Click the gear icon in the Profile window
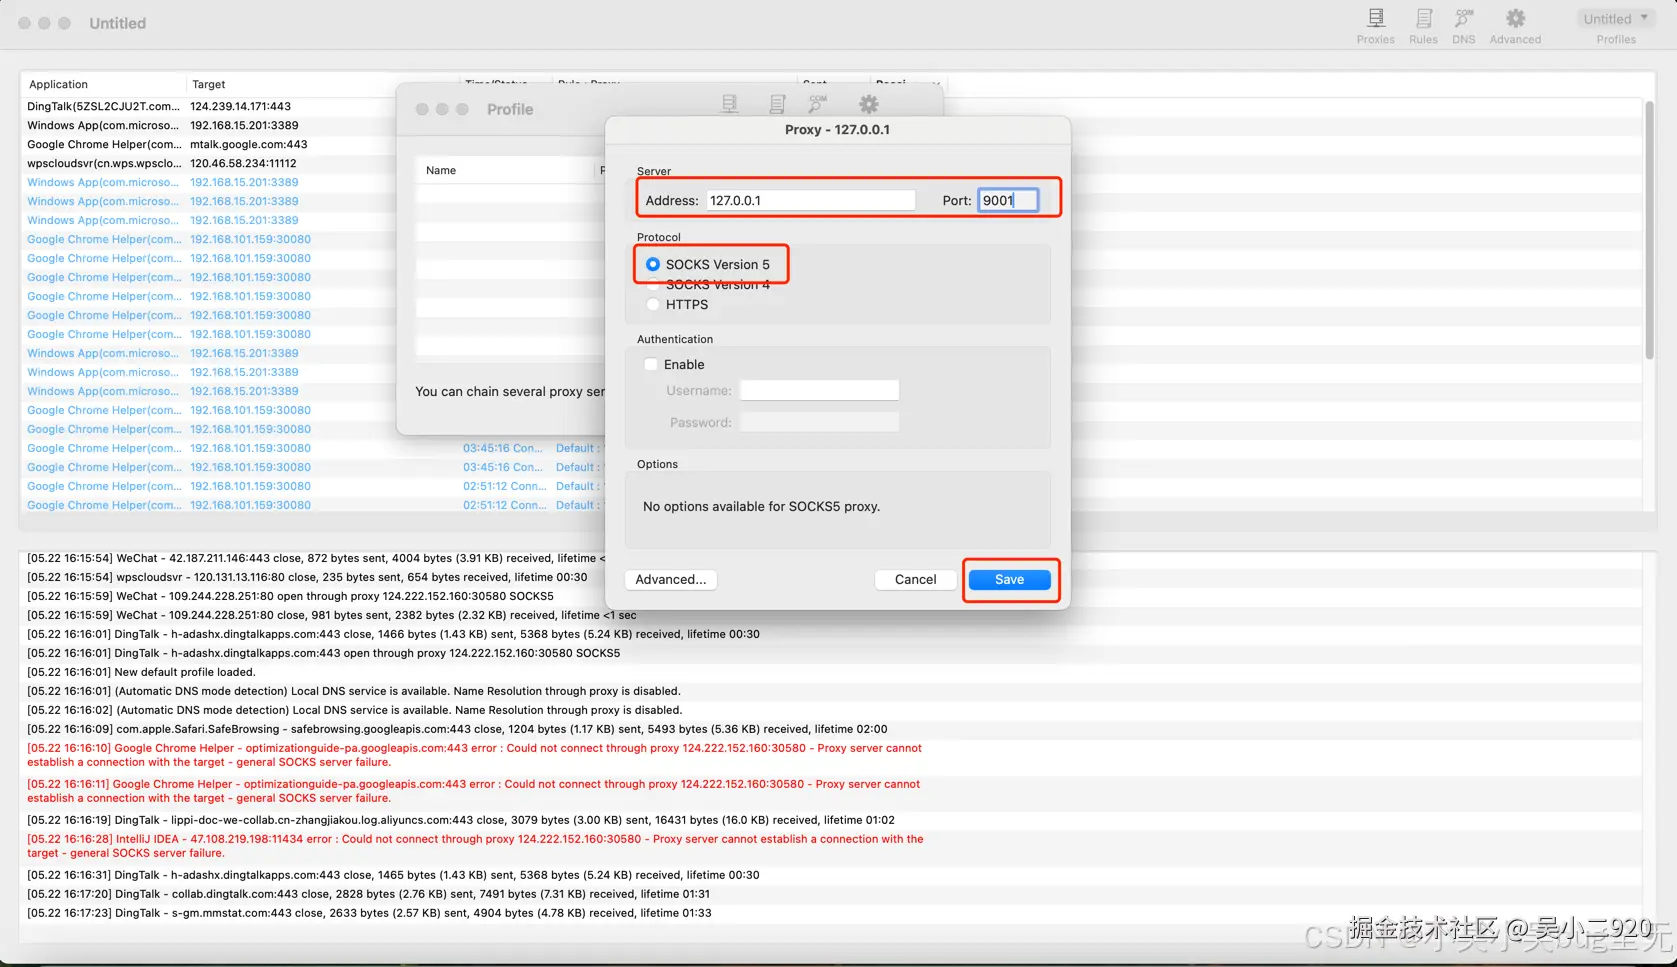 click(x=869, y=104)
